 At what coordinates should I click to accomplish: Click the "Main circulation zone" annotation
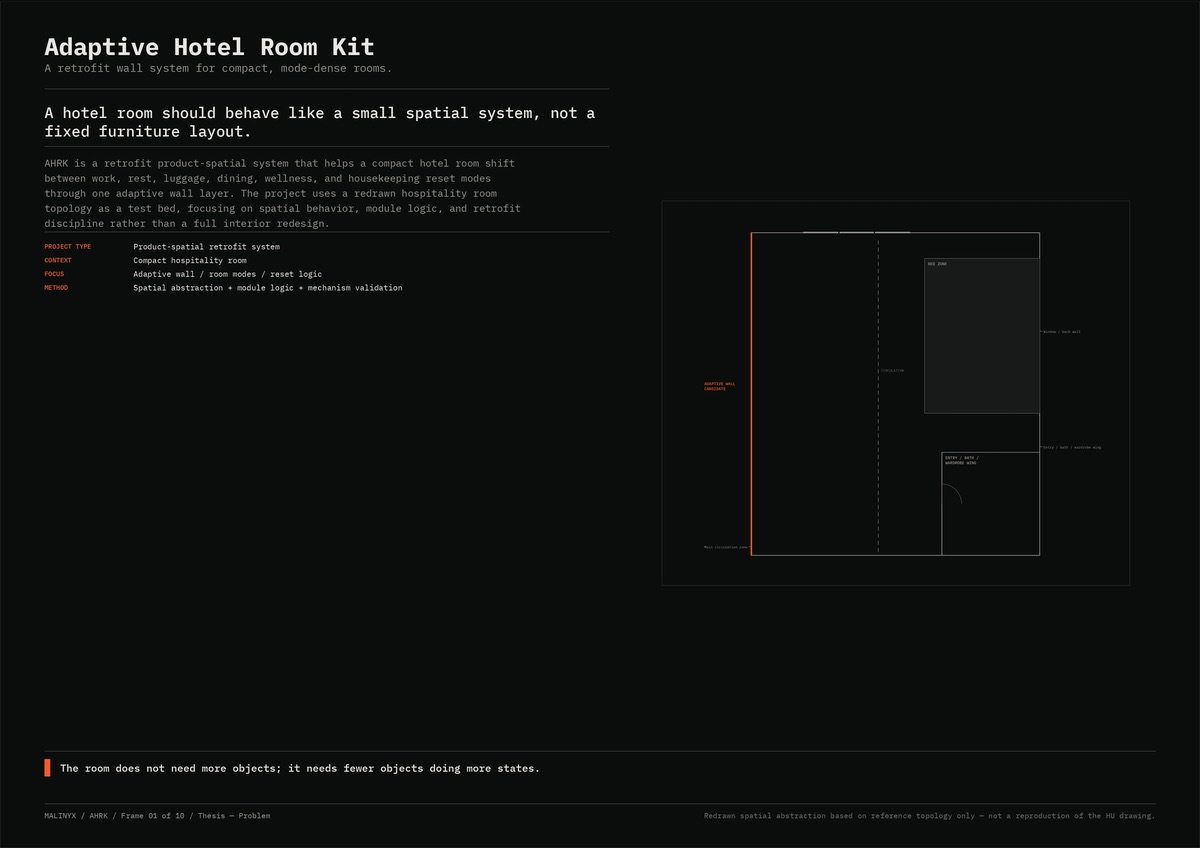(x=726, y=548)
